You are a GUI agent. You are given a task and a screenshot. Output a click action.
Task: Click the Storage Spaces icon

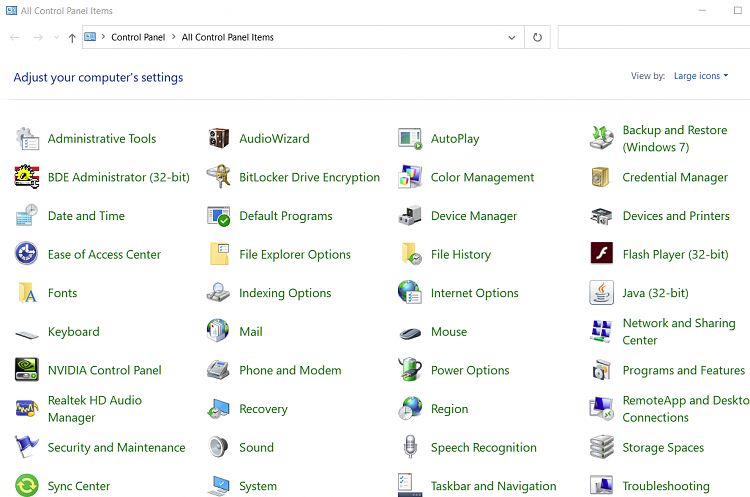tap(602, 447)
